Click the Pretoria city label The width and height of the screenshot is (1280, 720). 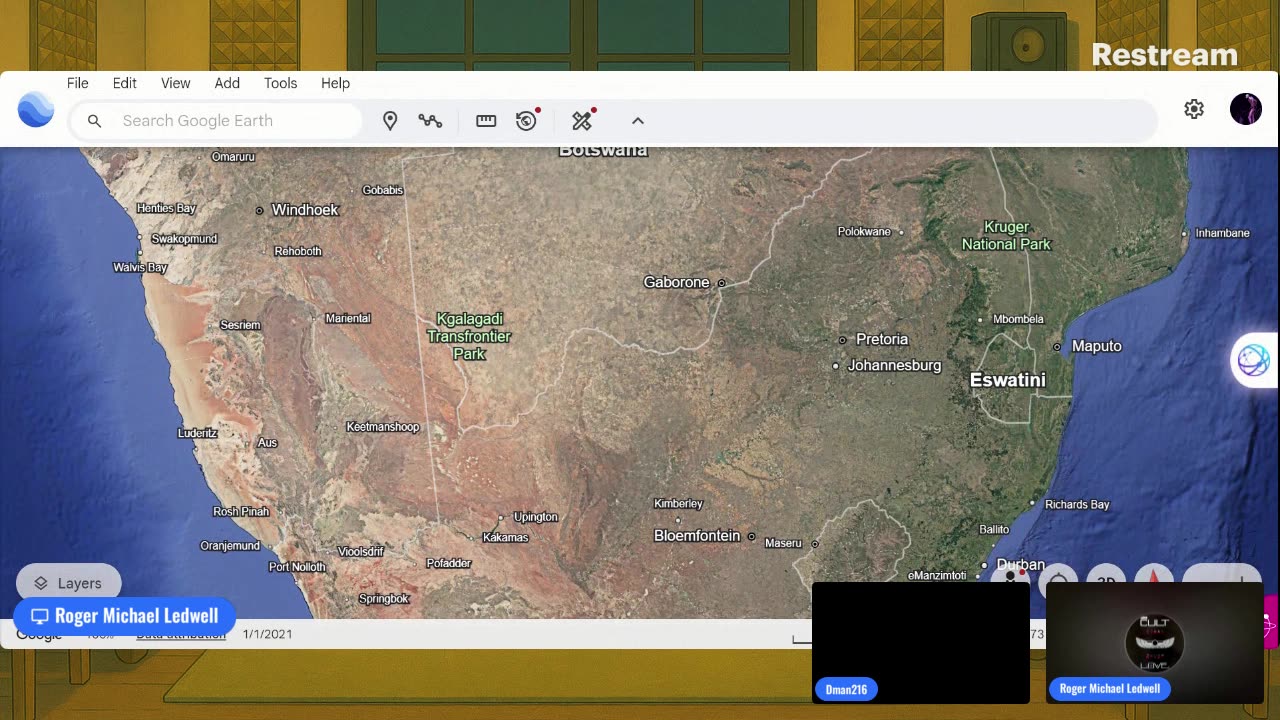882,339
